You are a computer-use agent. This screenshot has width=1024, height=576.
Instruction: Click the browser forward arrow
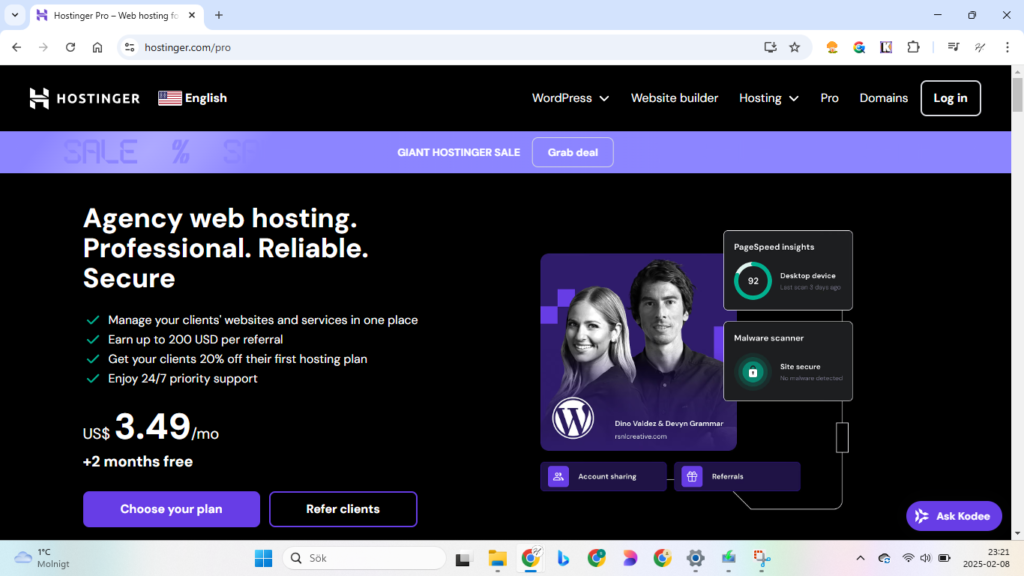pyautogui.click(x=43, y=47)
